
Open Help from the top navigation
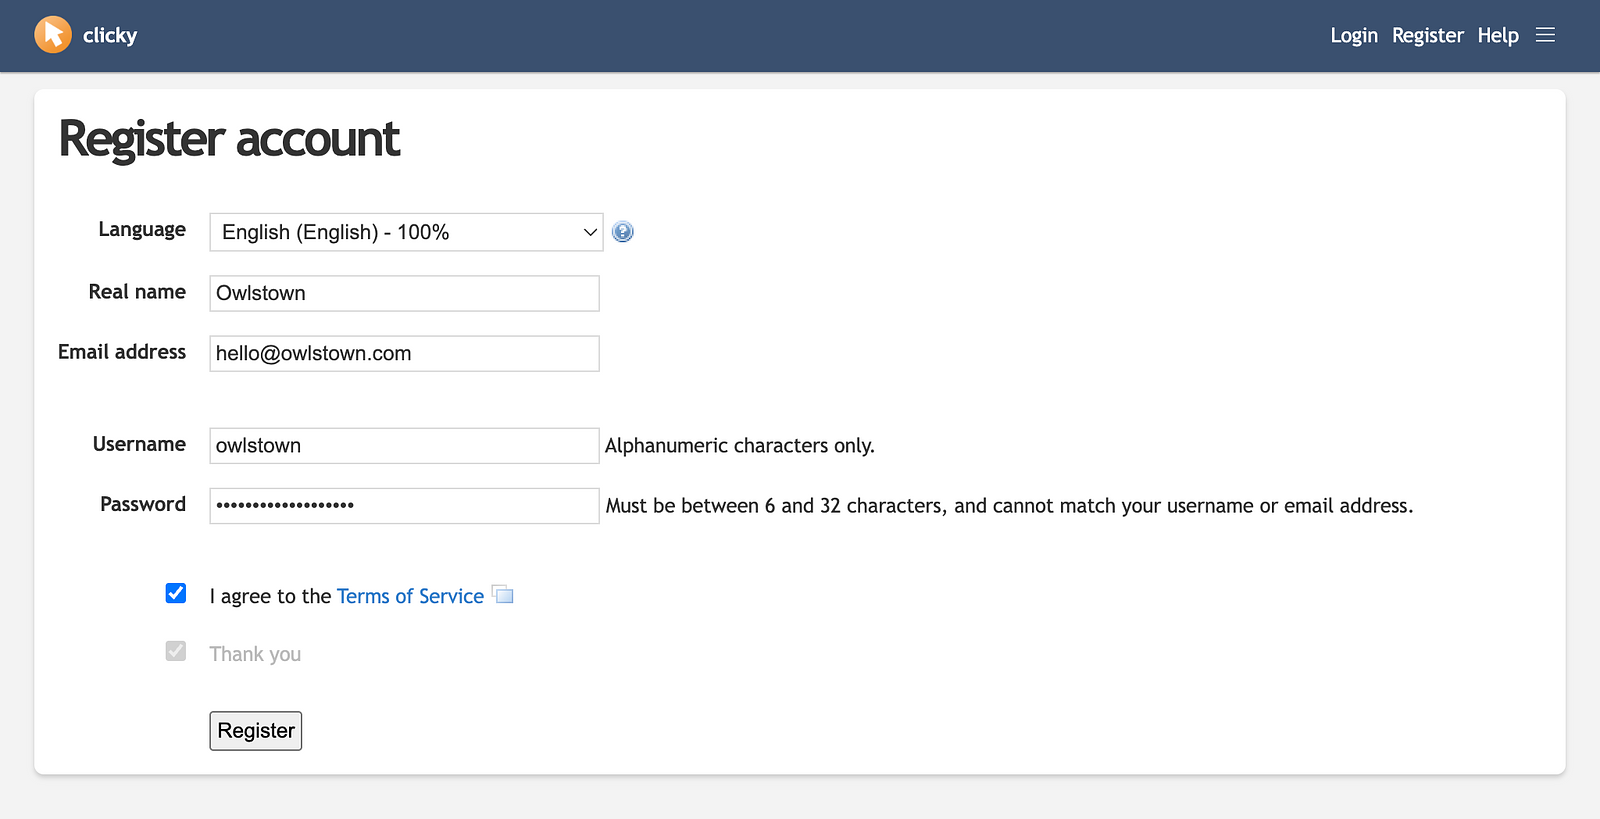[1497, 35]
